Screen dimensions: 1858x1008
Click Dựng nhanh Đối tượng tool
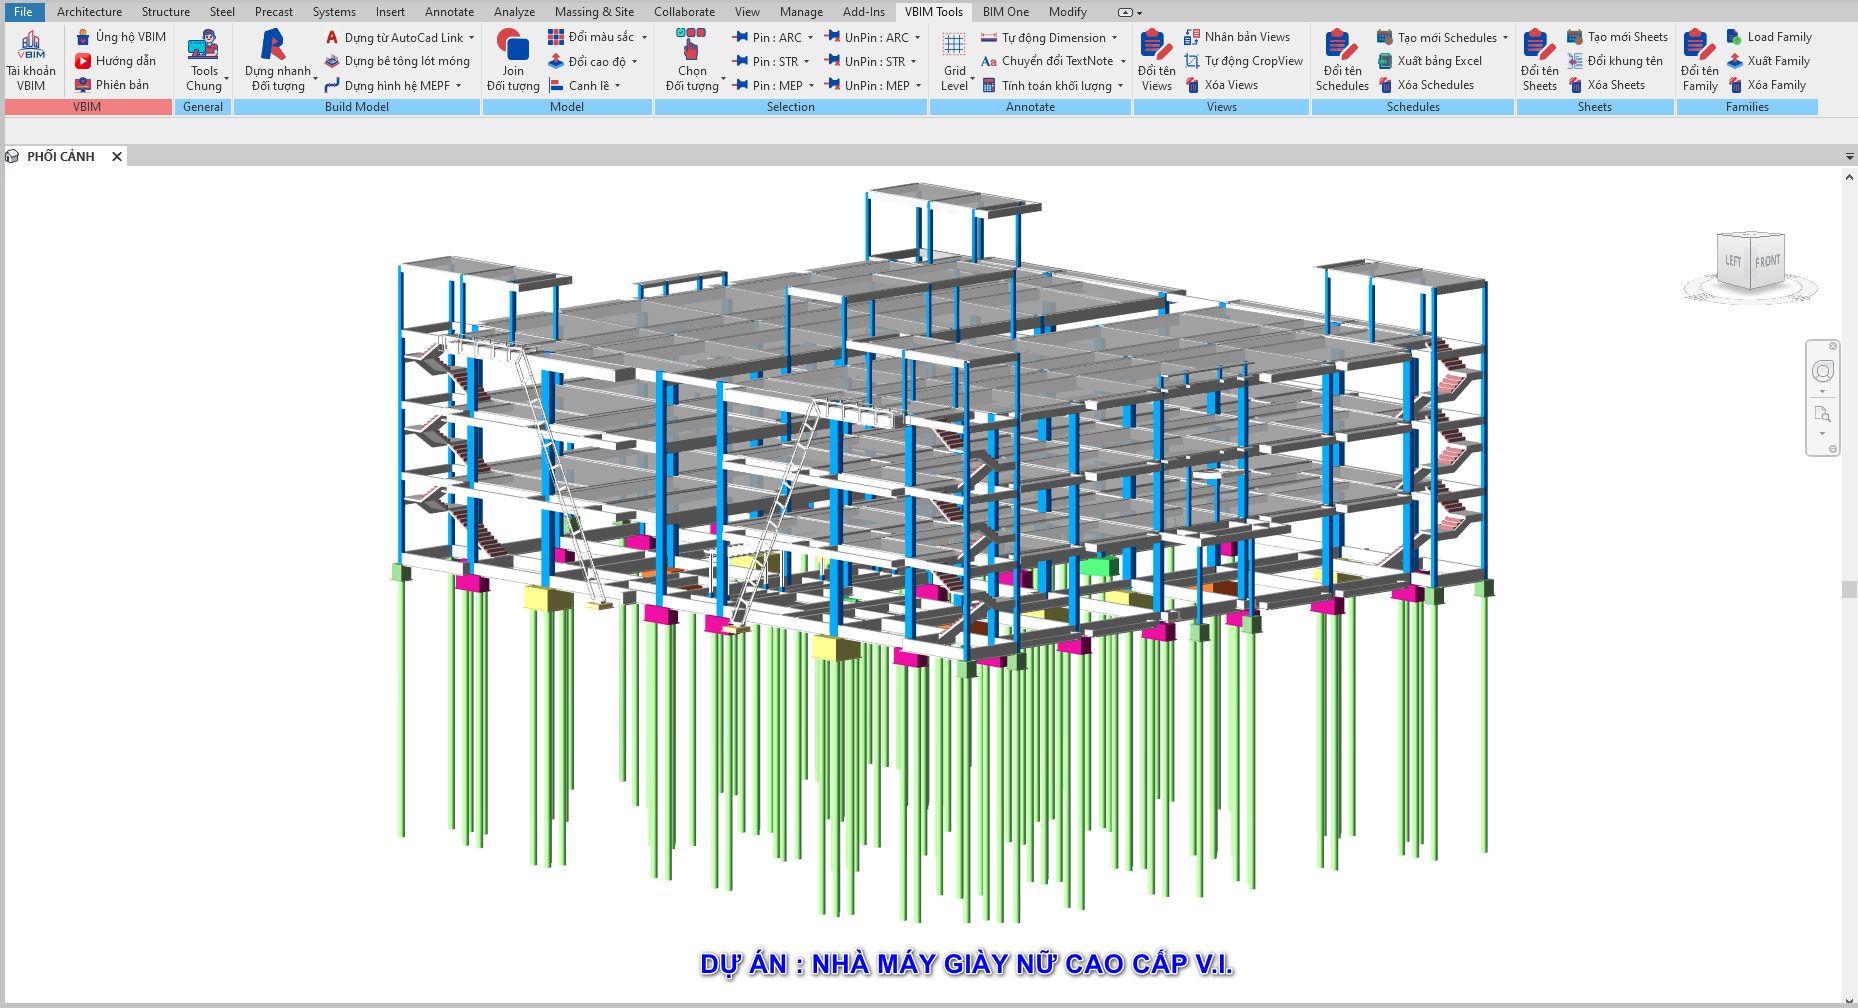point(274,46)
